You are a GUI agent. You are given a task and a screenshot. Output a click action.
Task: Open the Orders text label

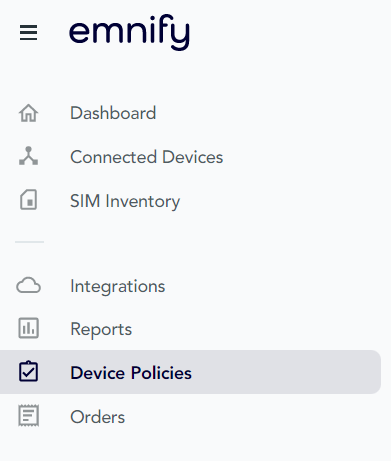(97, 417)
